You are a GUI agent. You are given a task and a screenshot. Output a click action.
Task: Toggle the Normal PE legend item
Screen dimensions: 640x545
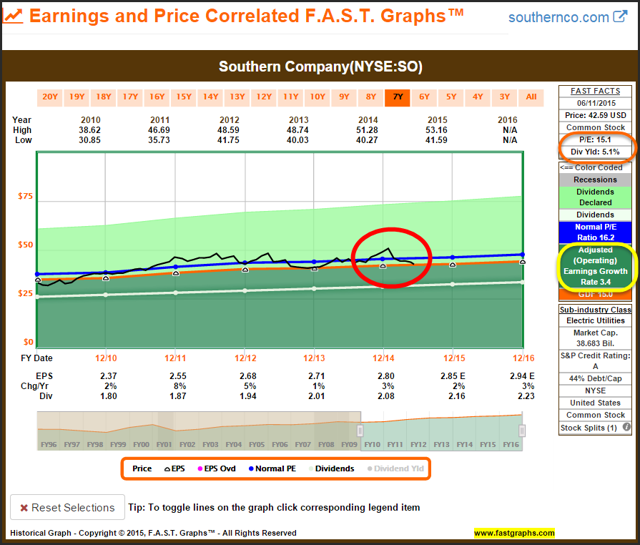(272, 469)
